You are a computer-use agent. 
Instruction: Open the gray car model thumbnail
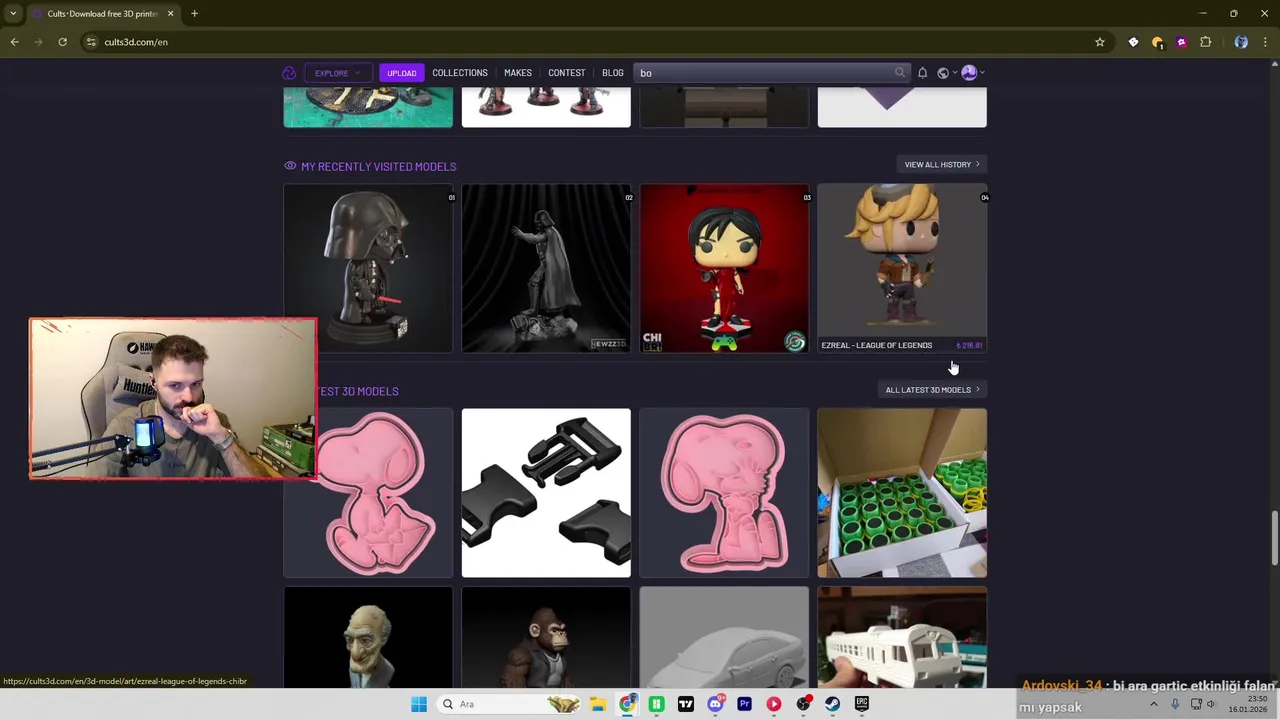tap(724, 638)
